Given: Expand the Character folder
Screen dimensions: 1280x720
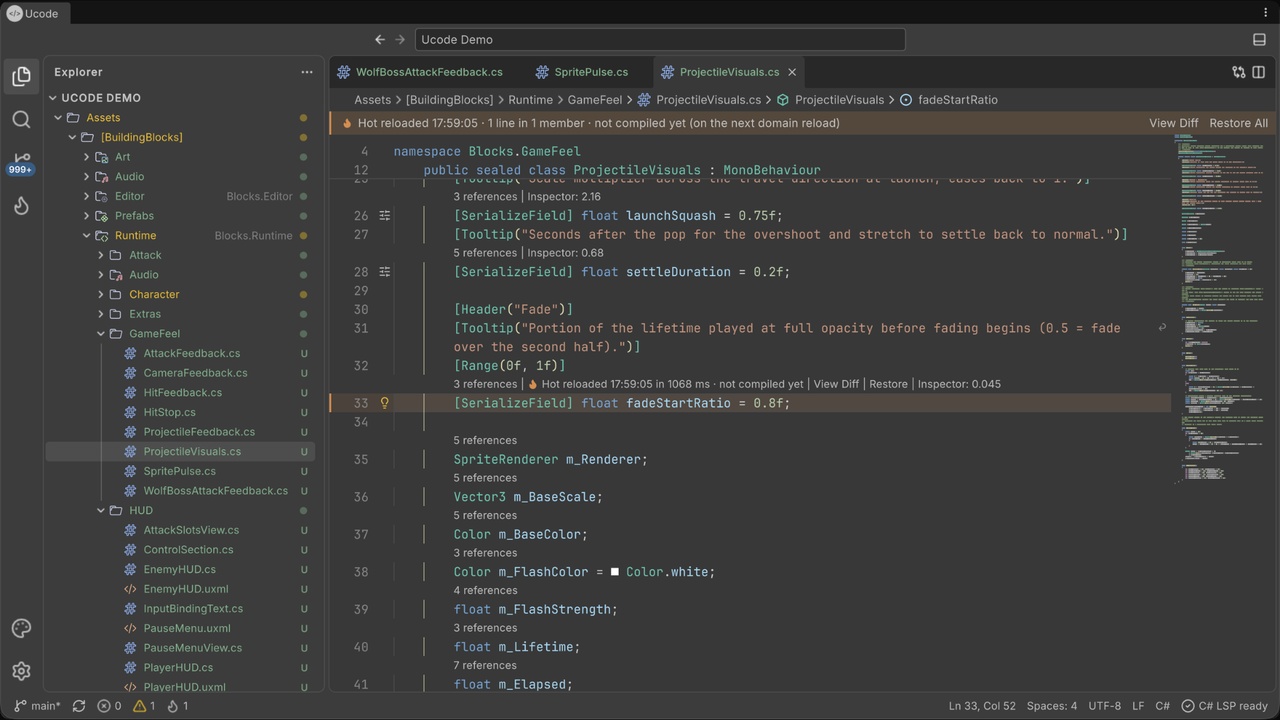Looking at the screenshot, I should pos(101,294).
